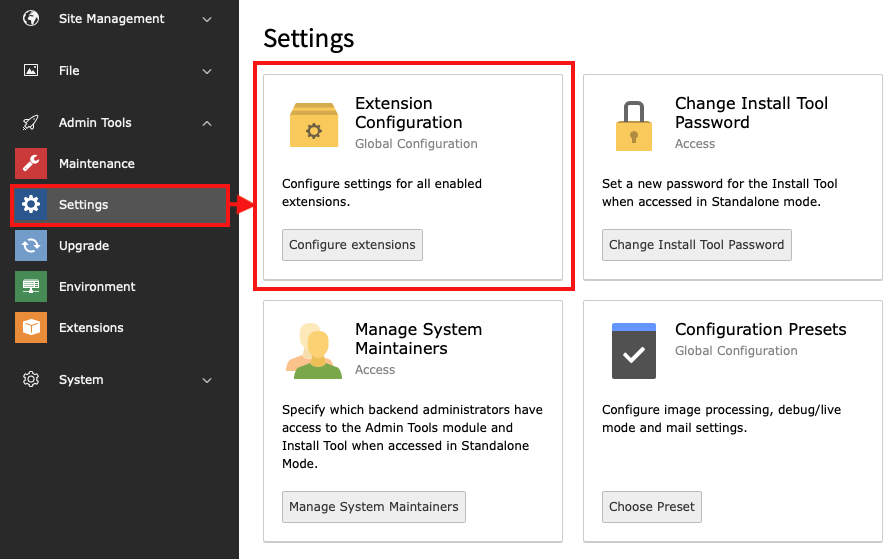Select the Admin Tools menu label
894x559 pixels.
tap(95, 123)
